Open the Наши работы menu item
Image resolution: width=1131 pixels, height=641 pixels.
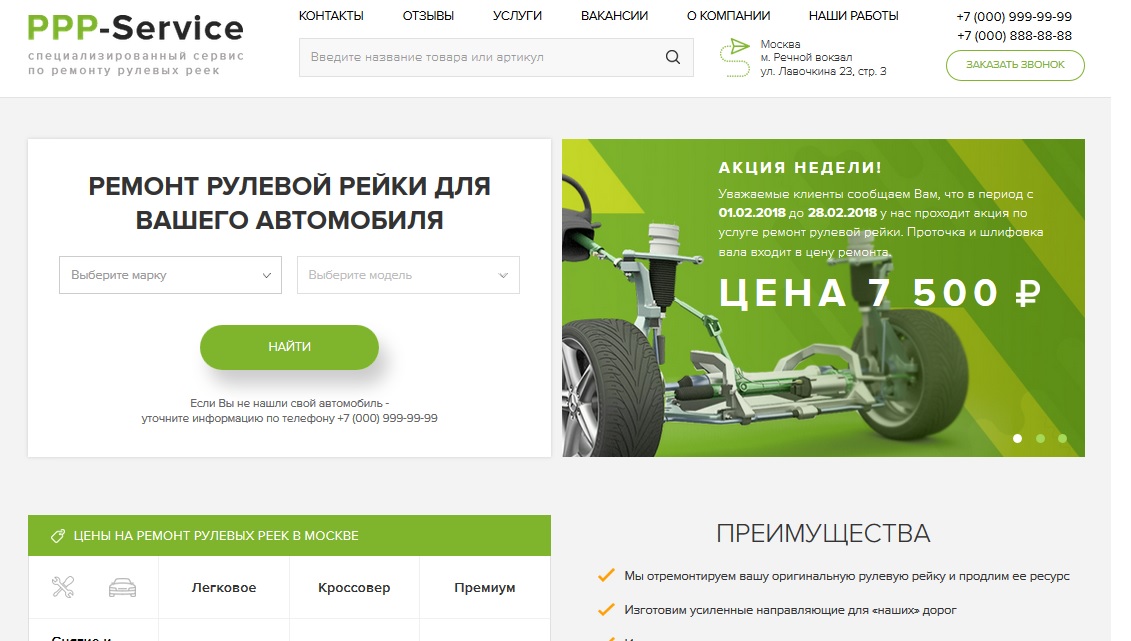click(x=853, y=16)
